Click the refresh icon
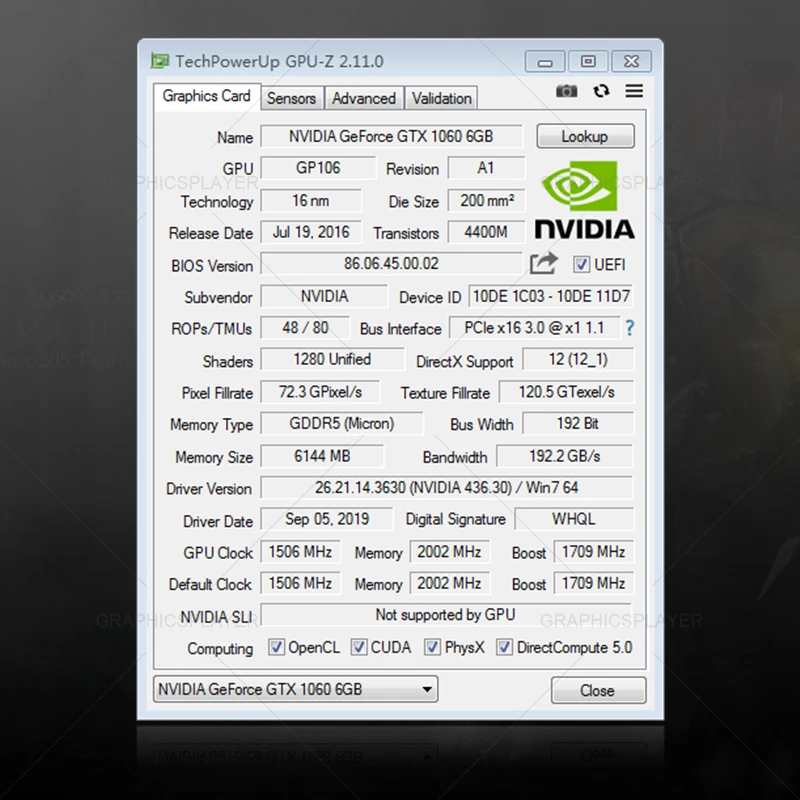Viewport: 800px width, 800px height. coord(602,91)
